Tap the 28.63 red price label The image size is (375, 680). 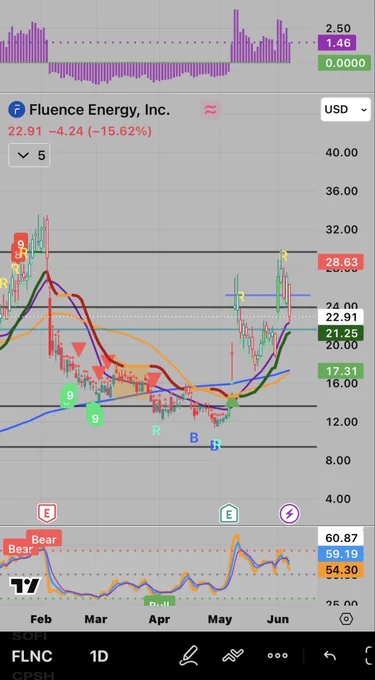pyautogui.click(x=342, y=262)
